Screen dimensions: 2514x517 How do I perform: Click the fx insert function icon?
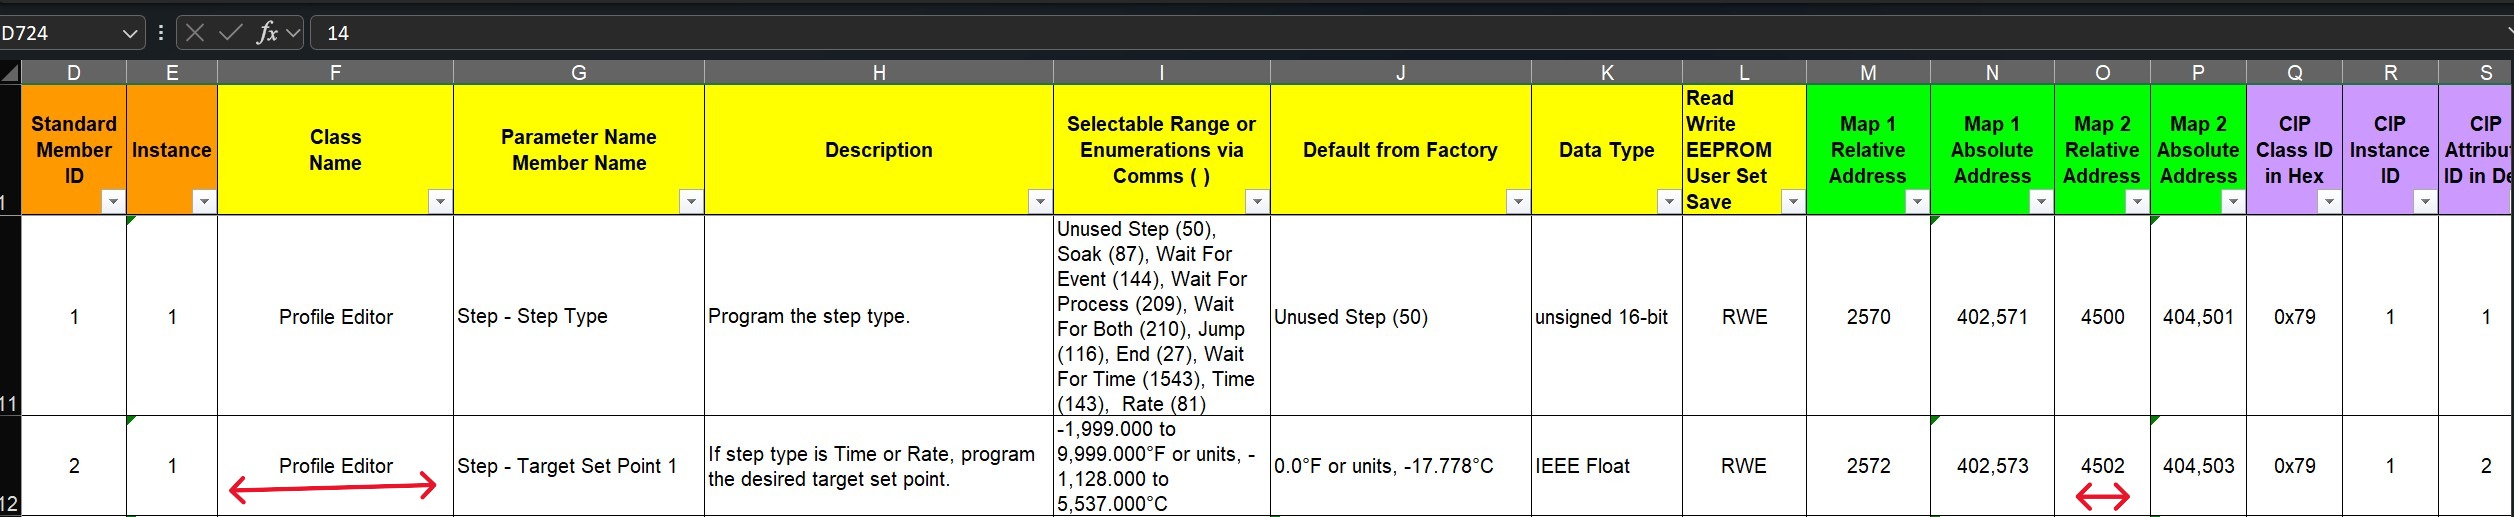pos(267,33)
